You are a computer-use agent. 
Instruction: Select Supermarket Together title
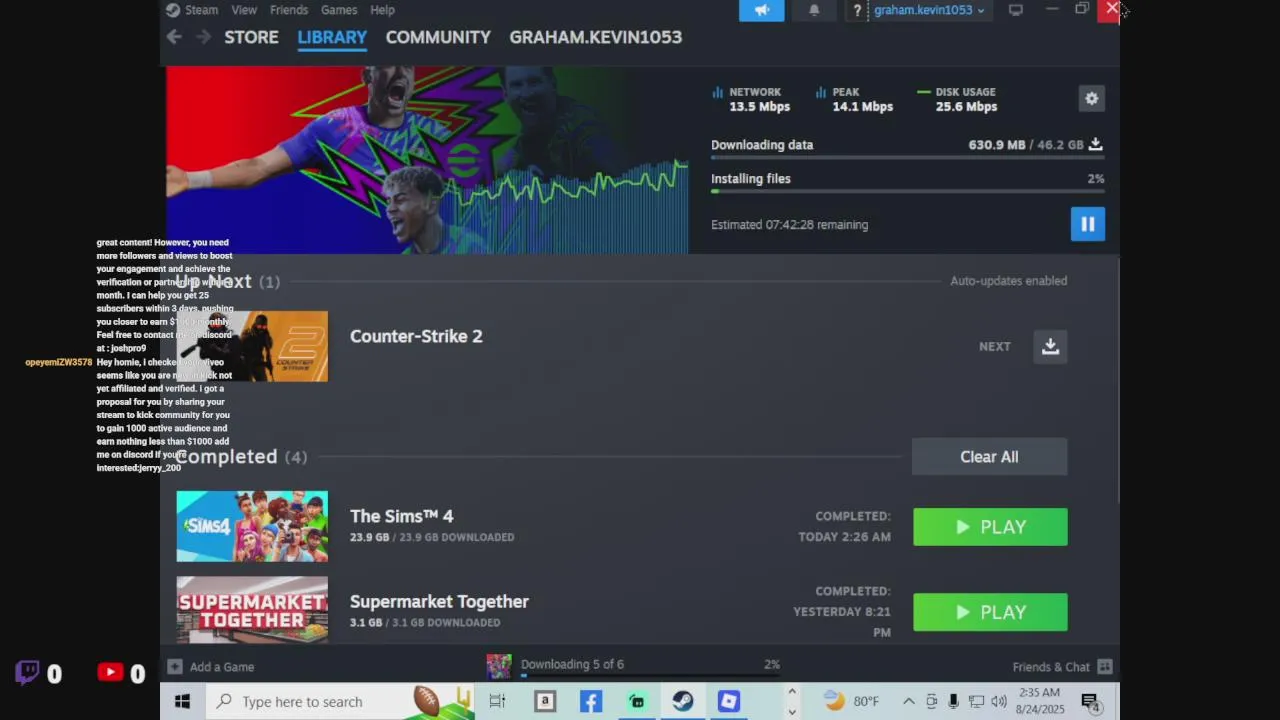pyautogui.click(x=439, y=601)
